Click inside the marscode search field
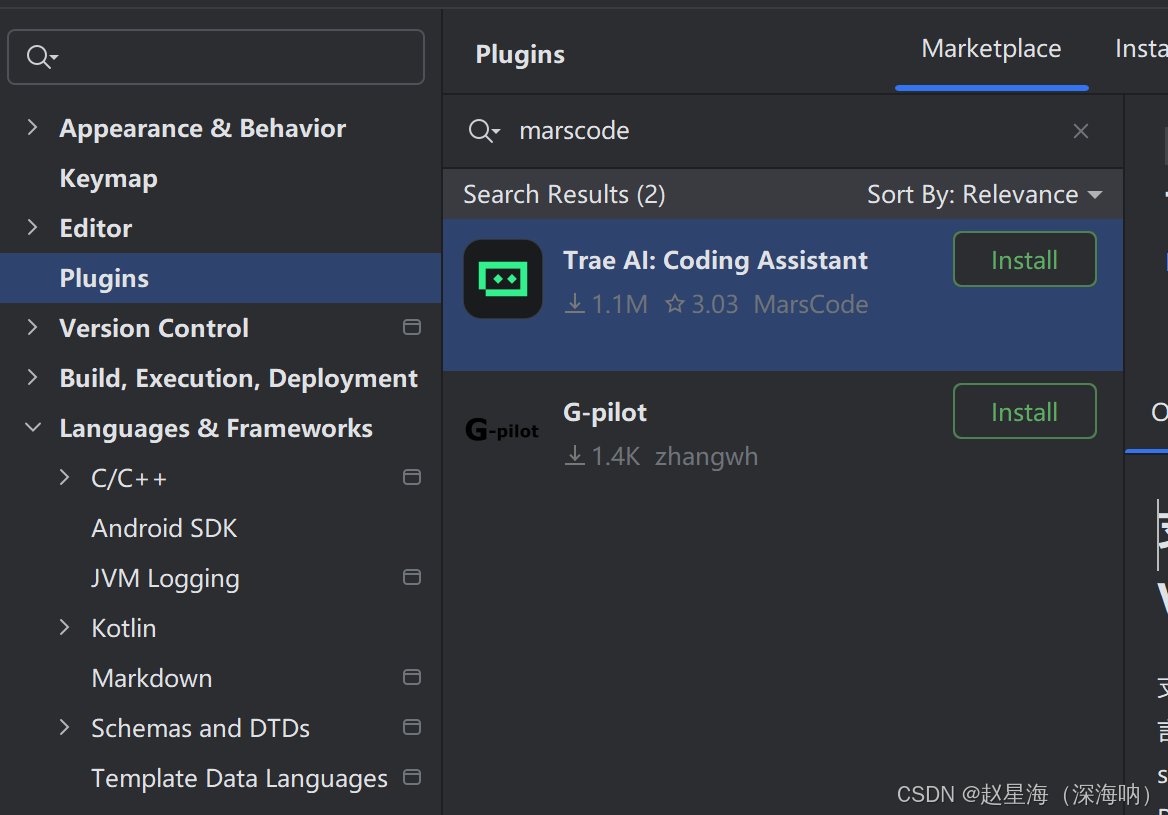The width and height of the screenshot is (1168, 815). (700, 131)
